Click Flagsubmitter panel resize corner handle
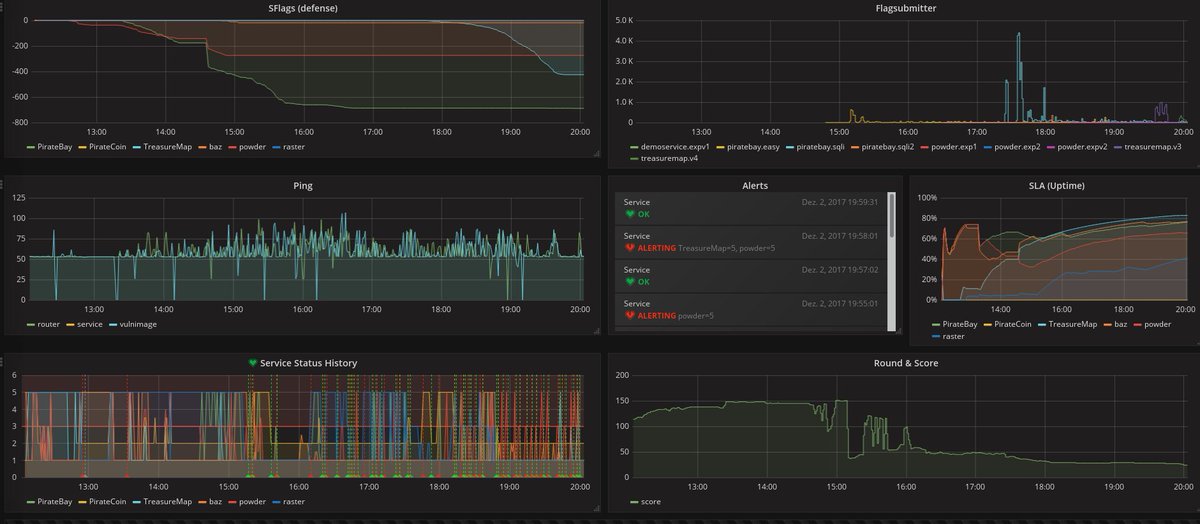Image resolution: width=1200 pixels, height=524 pixels. point(1195,165)
